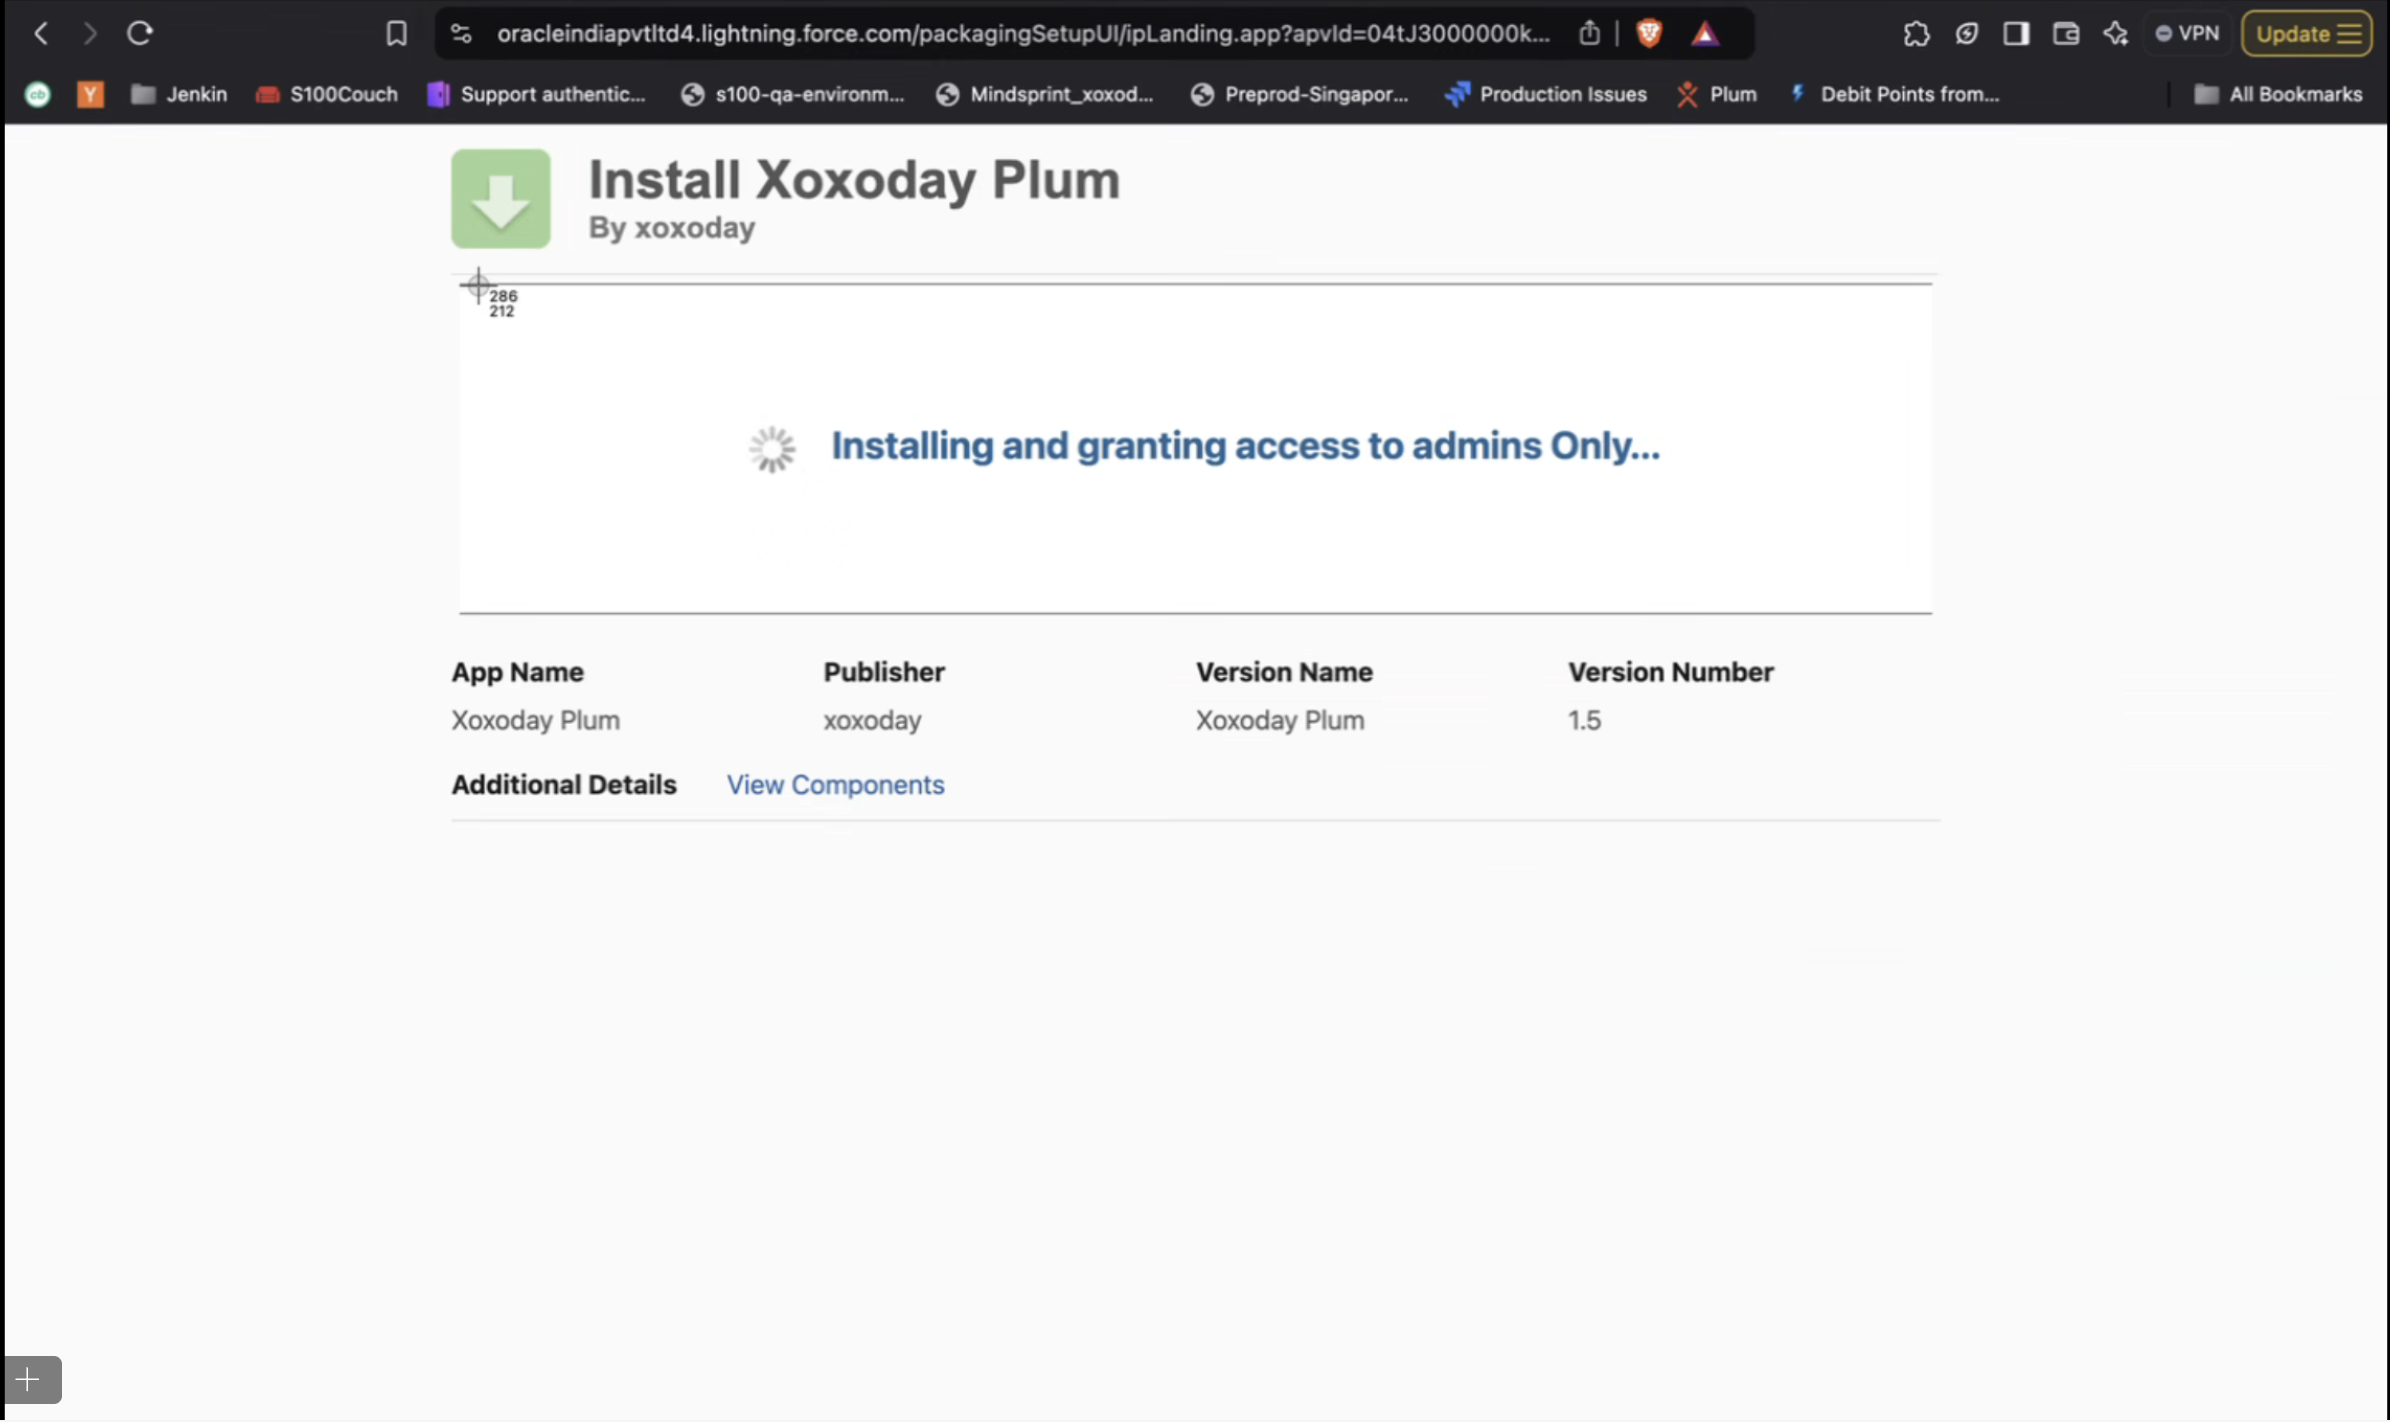Open the Update browser menu

tap(2306, 34)
